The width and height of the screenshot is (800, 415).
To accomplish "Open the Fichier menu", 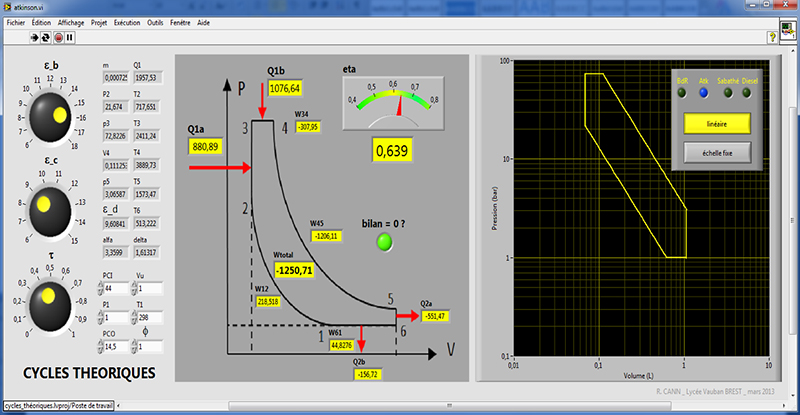I will 16,20.
